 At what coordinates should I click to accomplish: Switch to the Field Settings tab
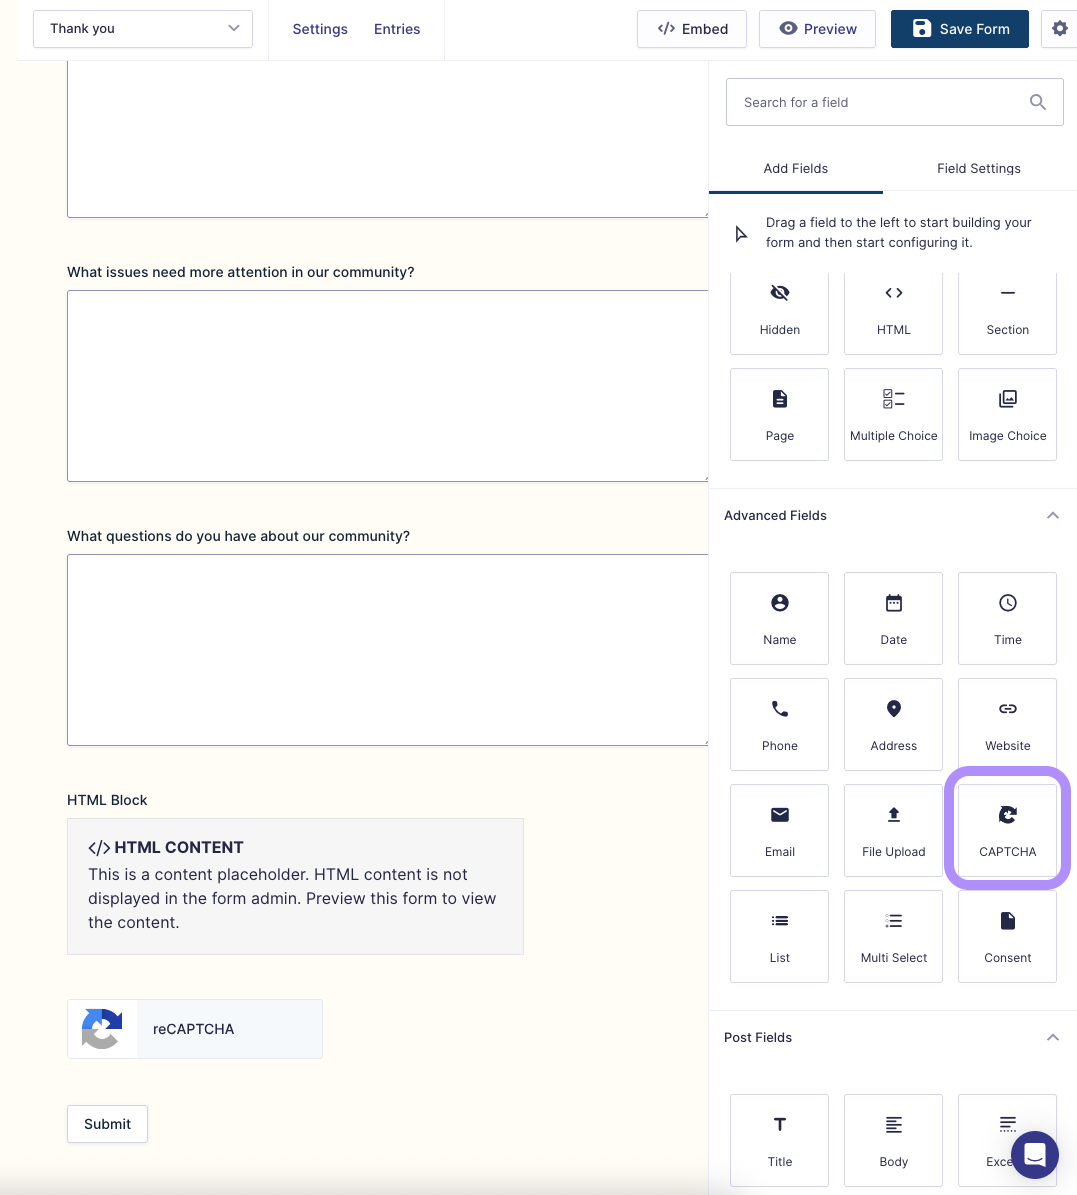point(978,168)
